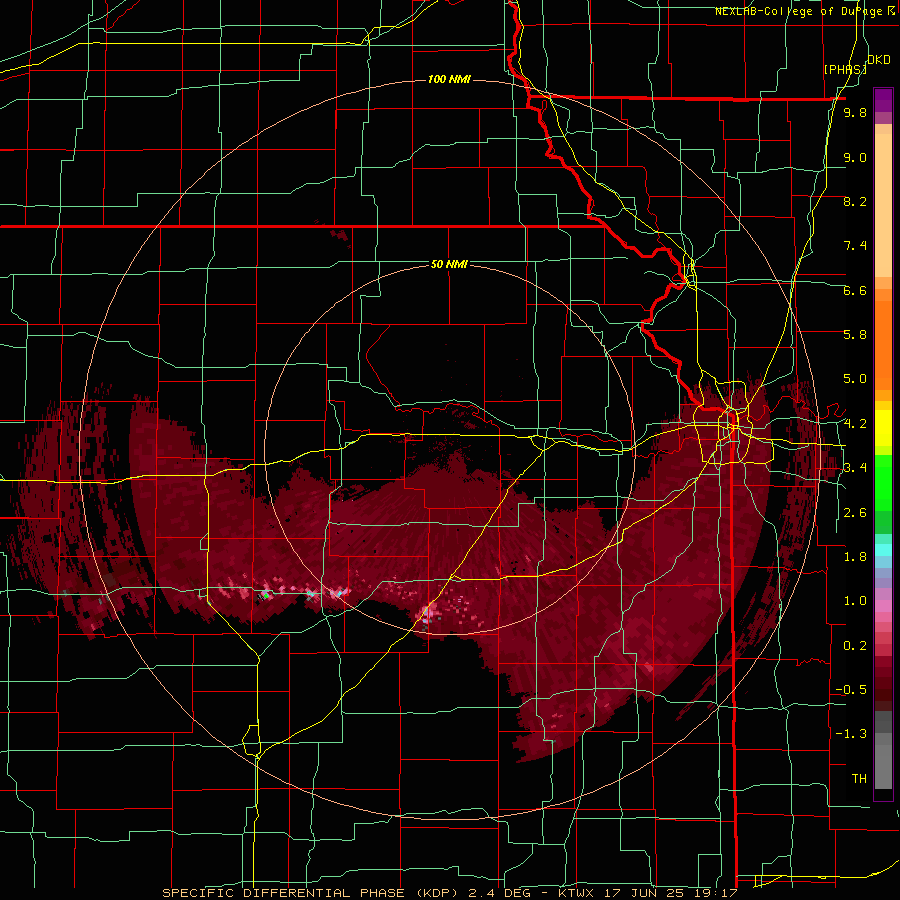The height and width of the screenshot is (900, 900).
Task: Click the 5.8 color scale value
Action: click(855, 335)
